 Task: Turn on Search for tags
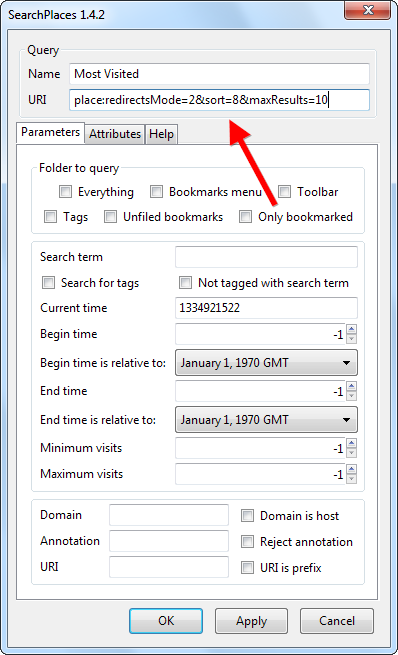[48, 283]
